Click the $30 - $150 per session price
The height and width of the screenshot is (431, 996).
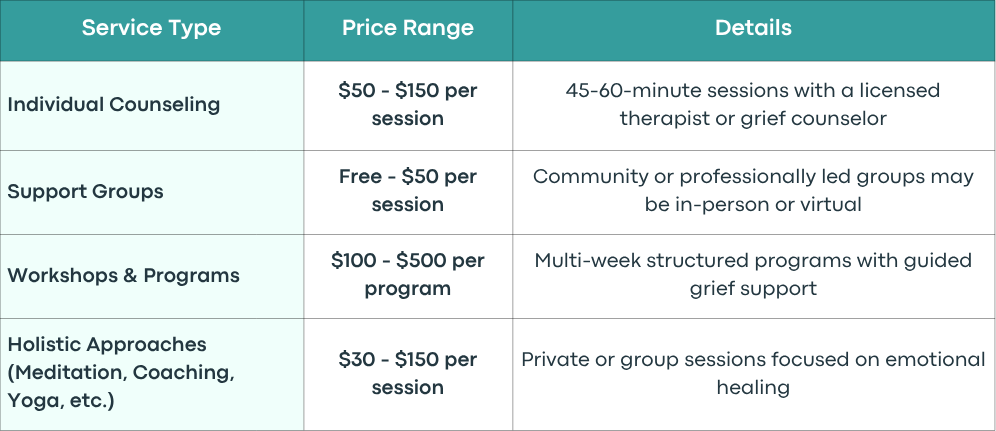click(x=408, y=373)
